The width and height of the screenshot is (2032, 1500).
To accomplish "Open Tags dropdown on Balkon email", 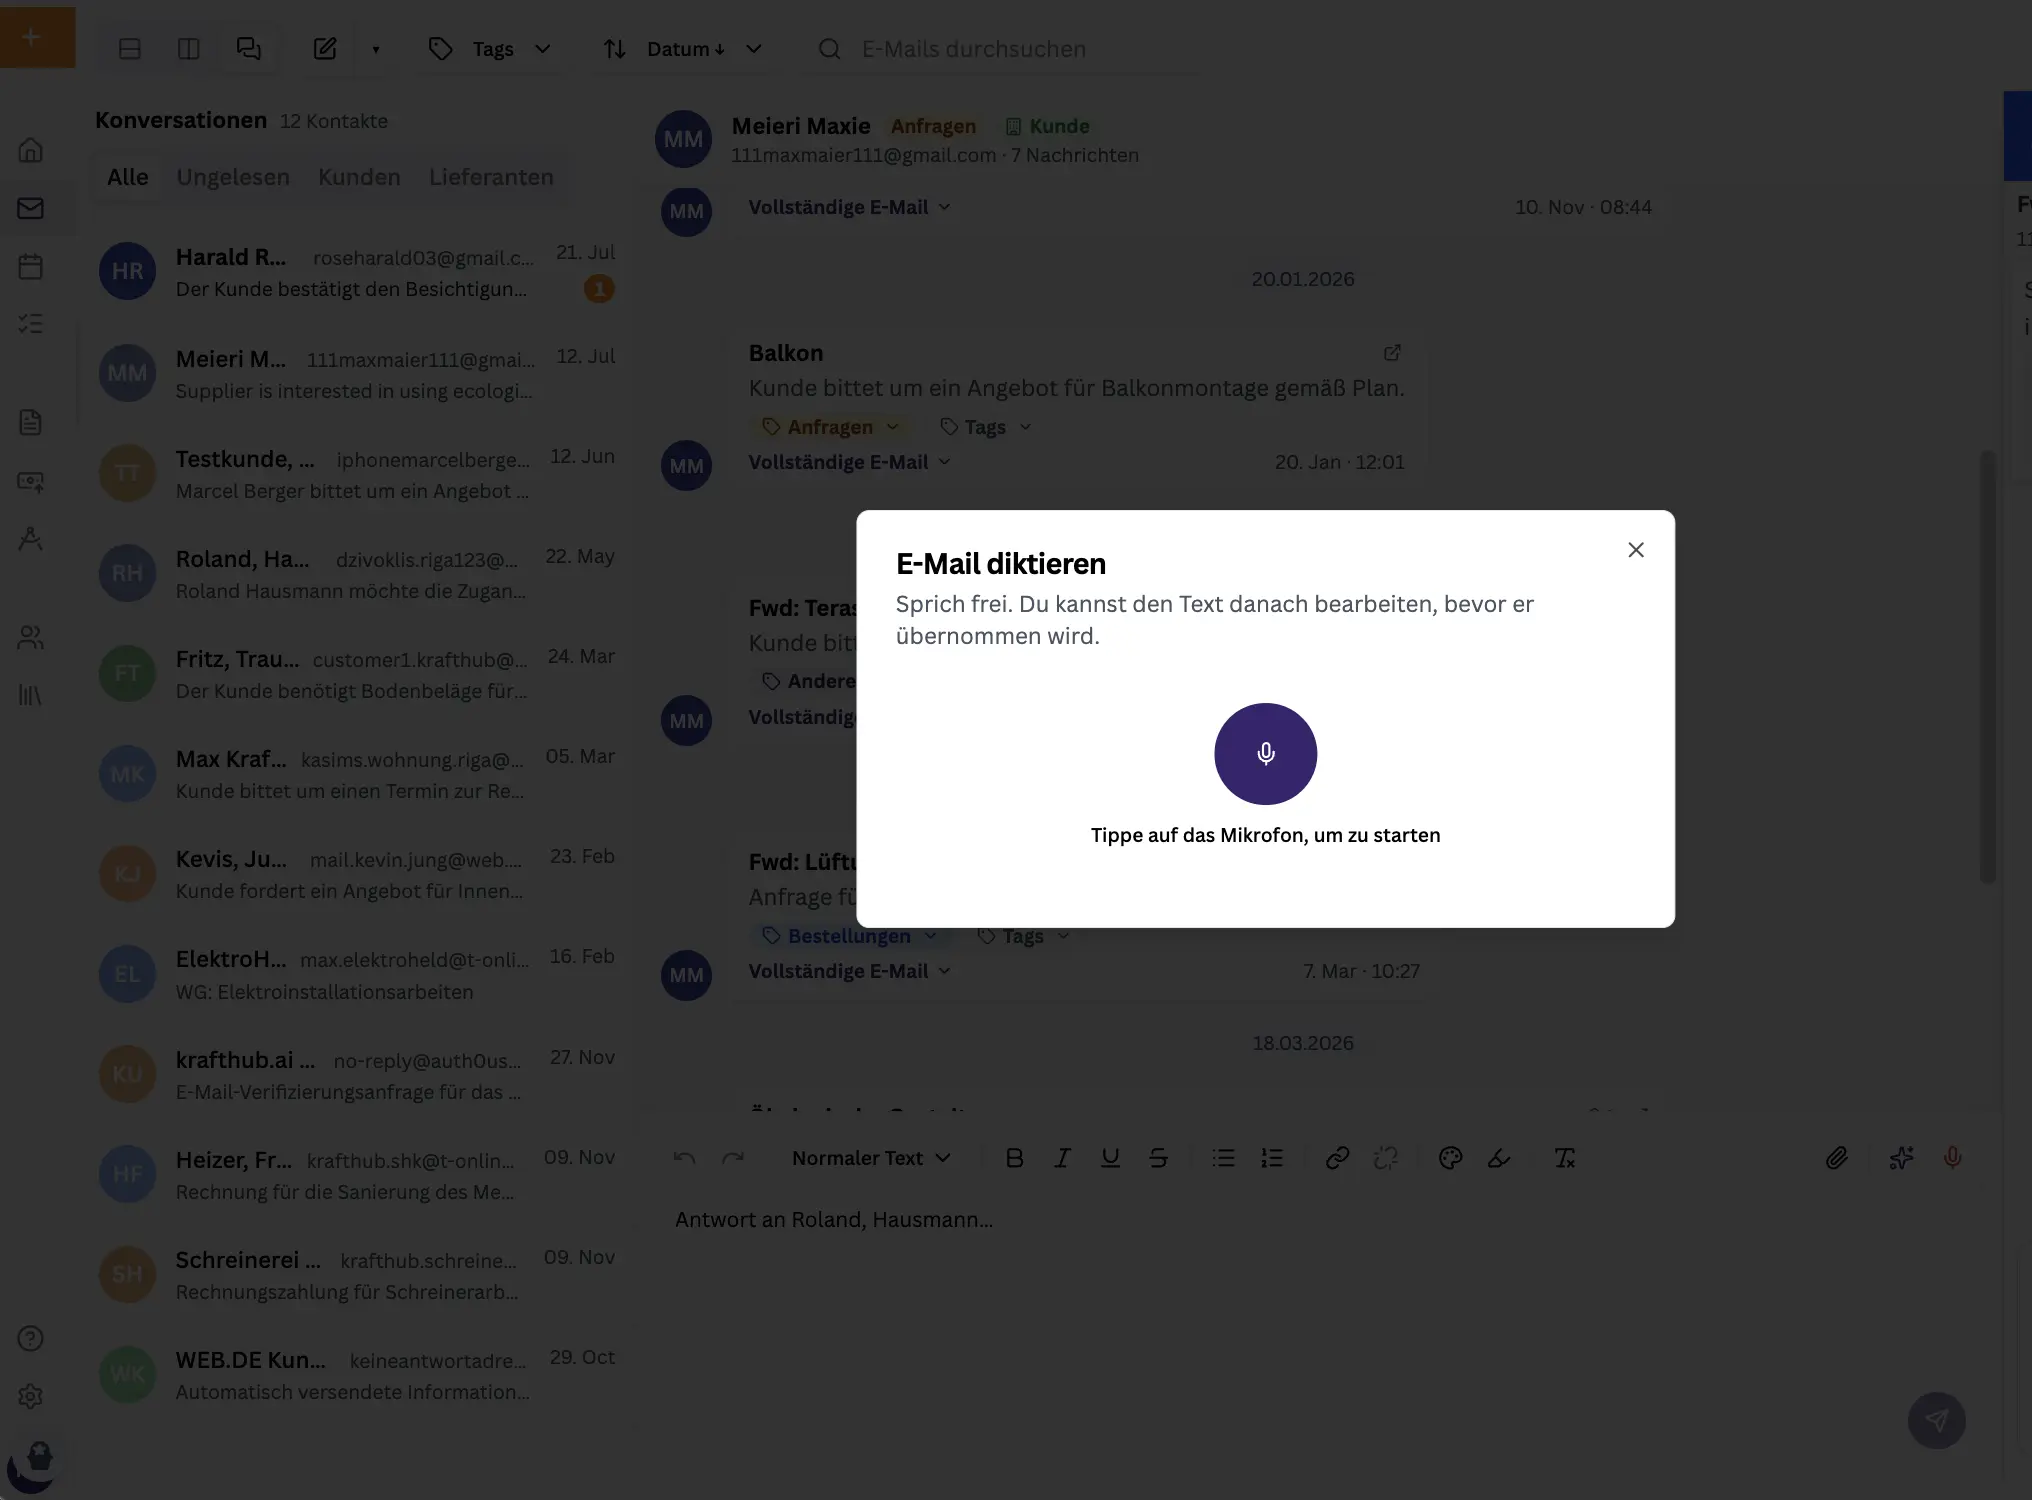I will [985, 427].
